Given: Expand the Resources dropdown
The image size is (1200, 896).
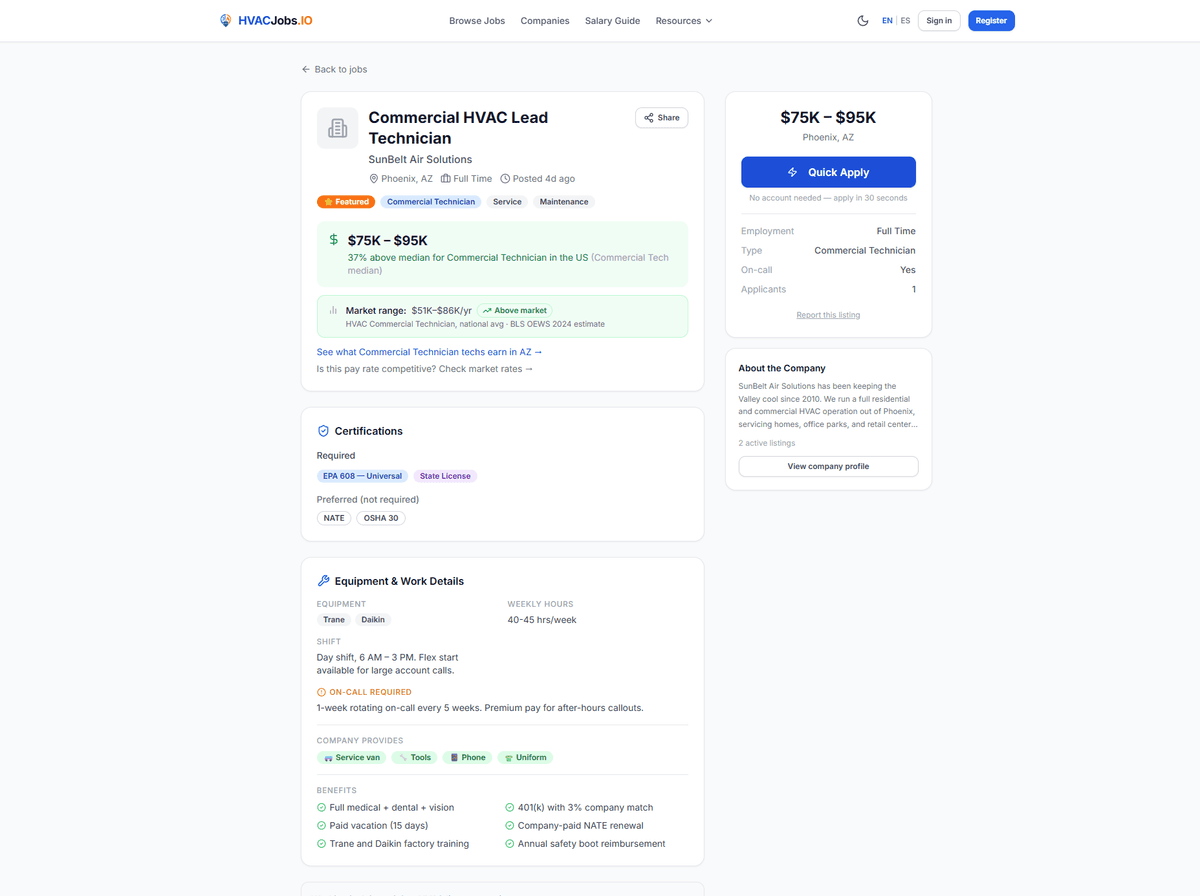Looking at the screenshot, I should [x=684, y=21].
